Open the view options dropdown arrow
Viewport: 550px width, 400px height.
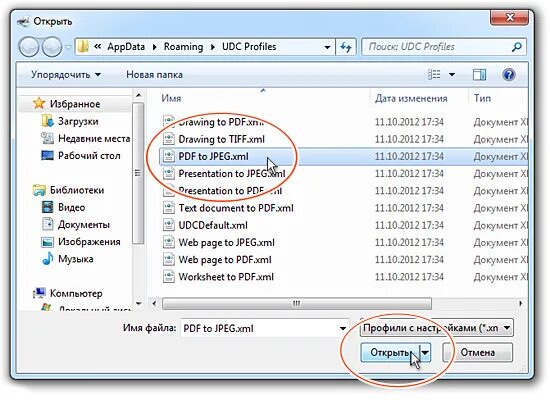[452, 74]
